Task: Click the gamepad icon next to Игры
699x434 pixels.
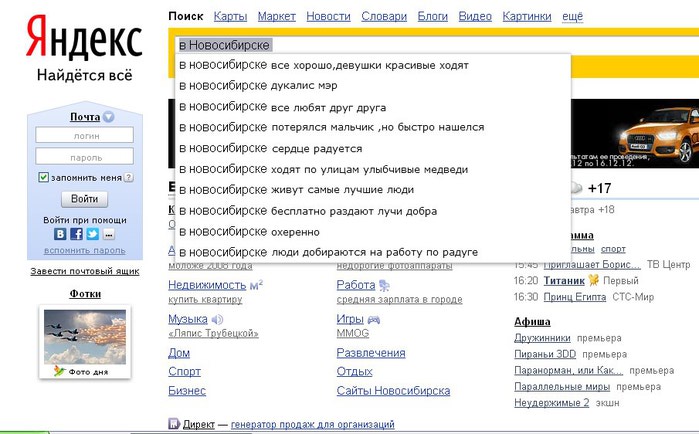Action: coord(373,319)
